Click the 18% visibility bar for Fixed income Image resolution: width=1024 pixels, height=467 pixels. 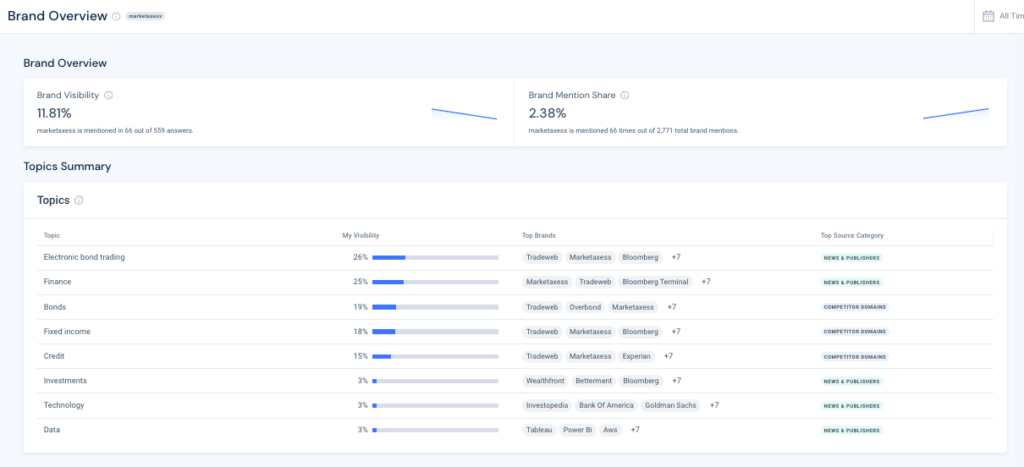pyautogui.click(x=435, y=332)
